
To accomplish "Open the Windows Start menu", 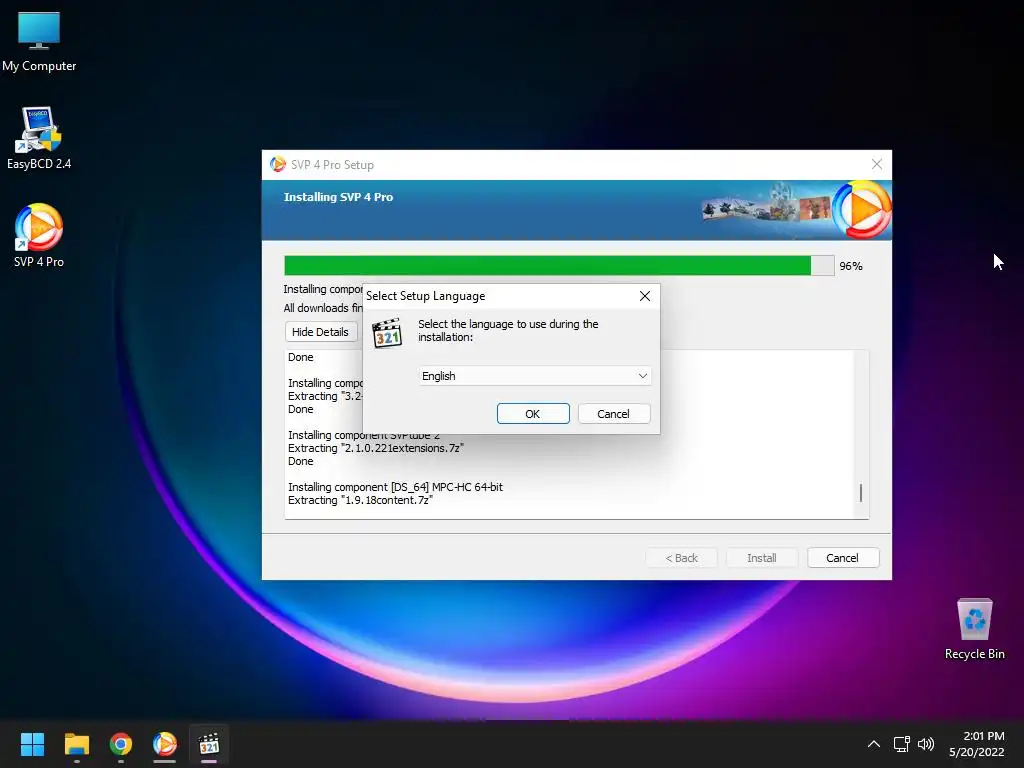I will tap(32, 744).
